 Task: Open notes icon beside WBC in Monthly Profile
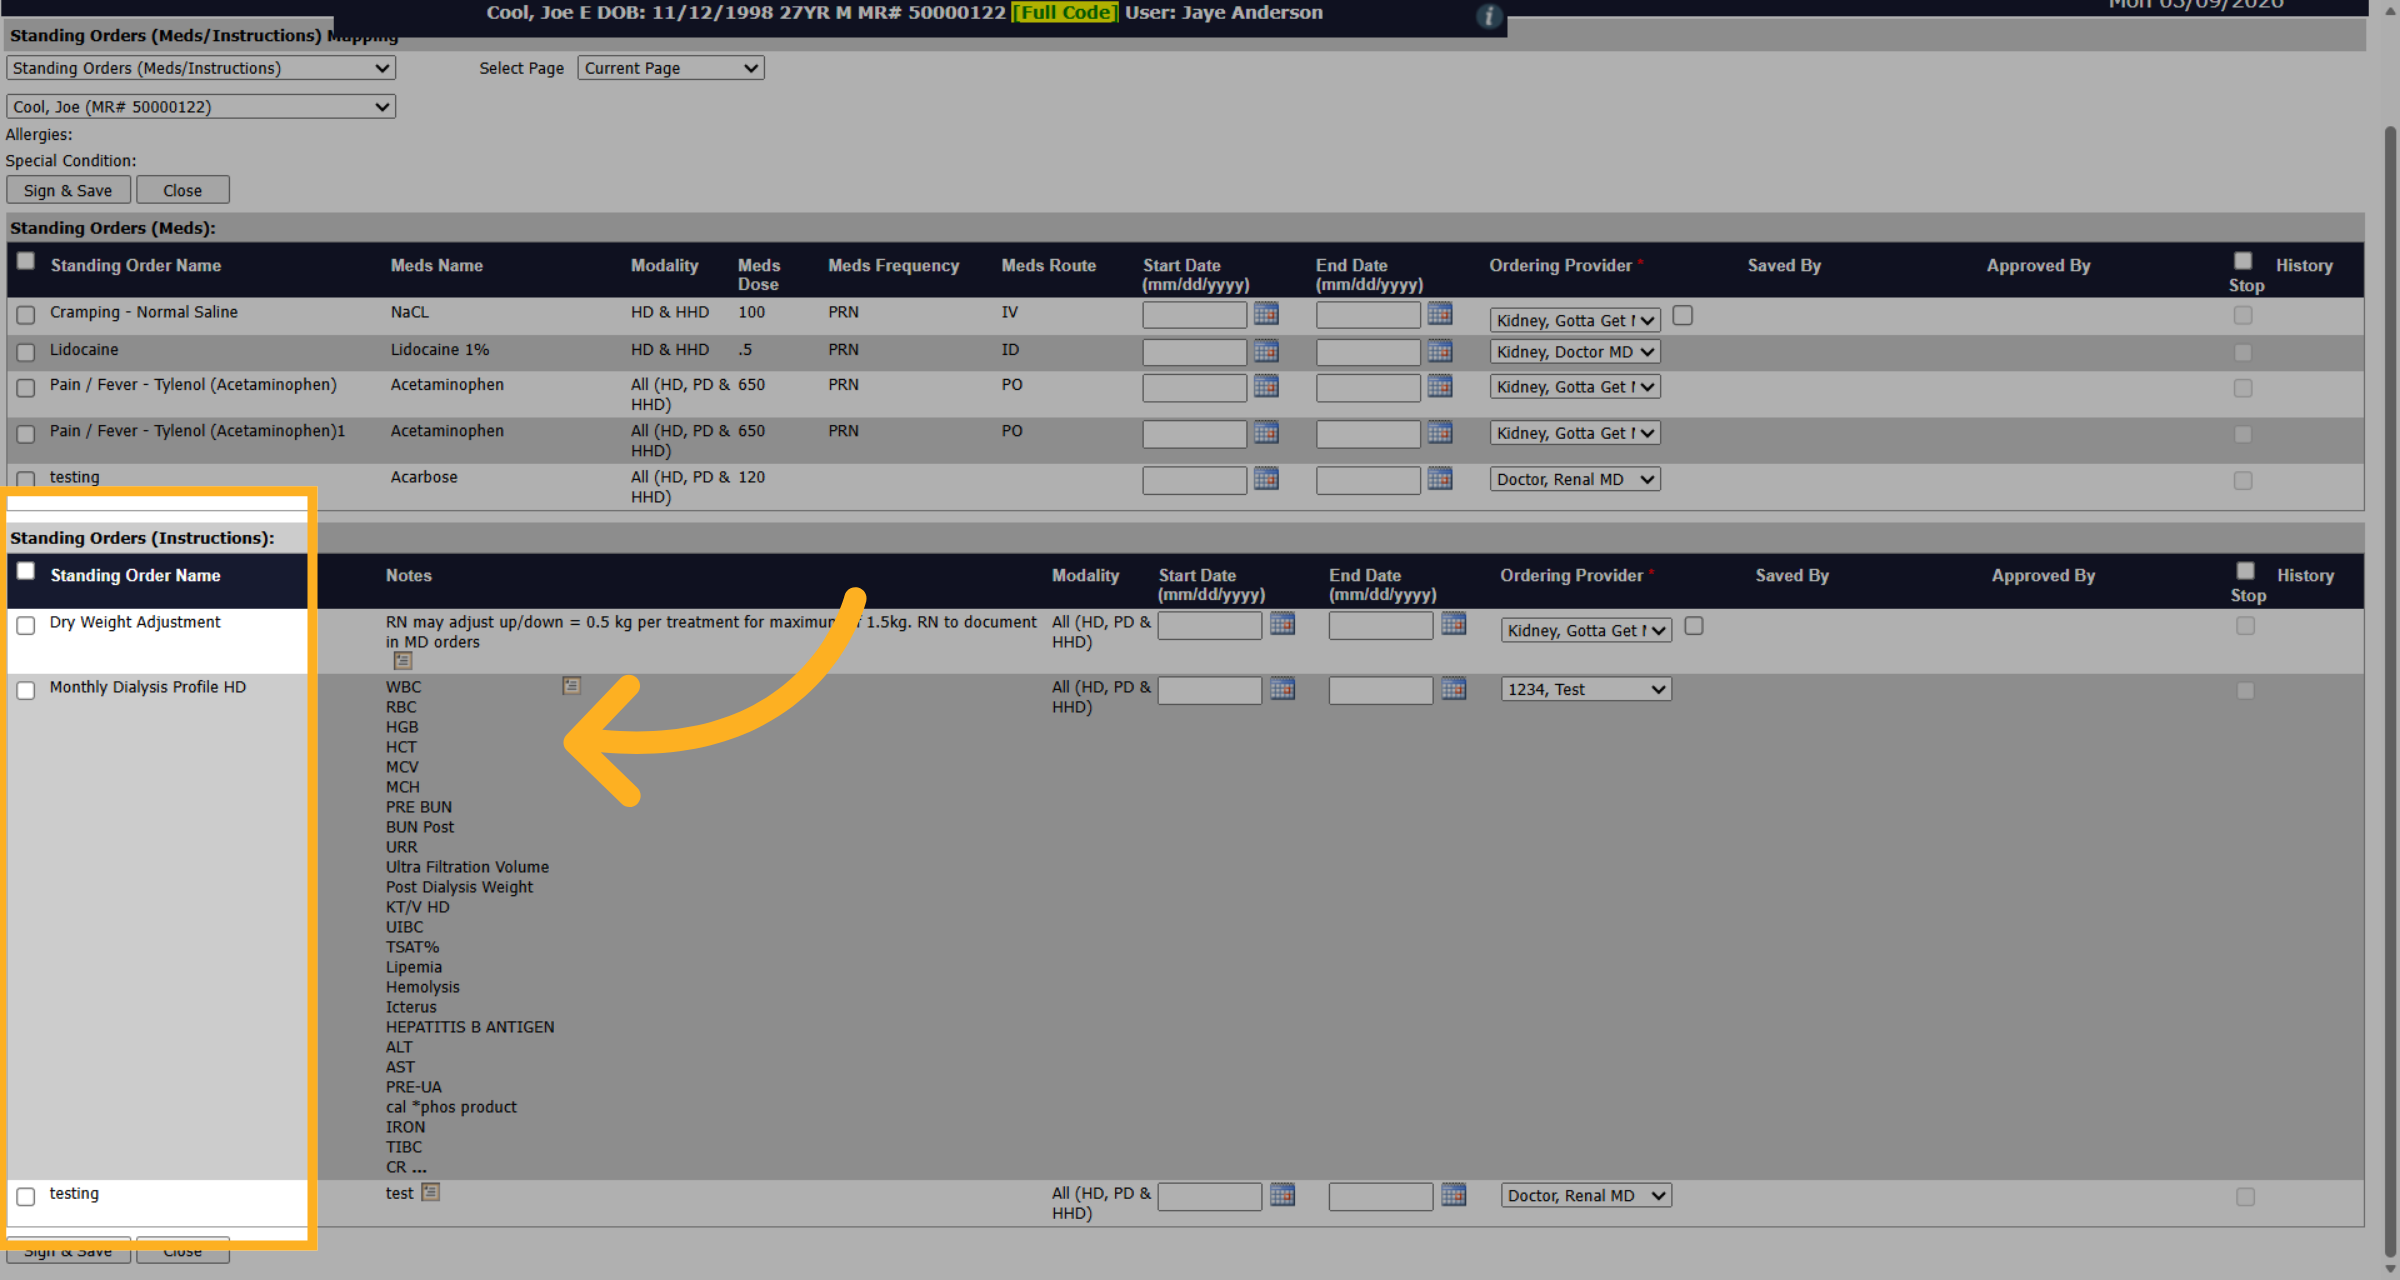coord(571,686)
